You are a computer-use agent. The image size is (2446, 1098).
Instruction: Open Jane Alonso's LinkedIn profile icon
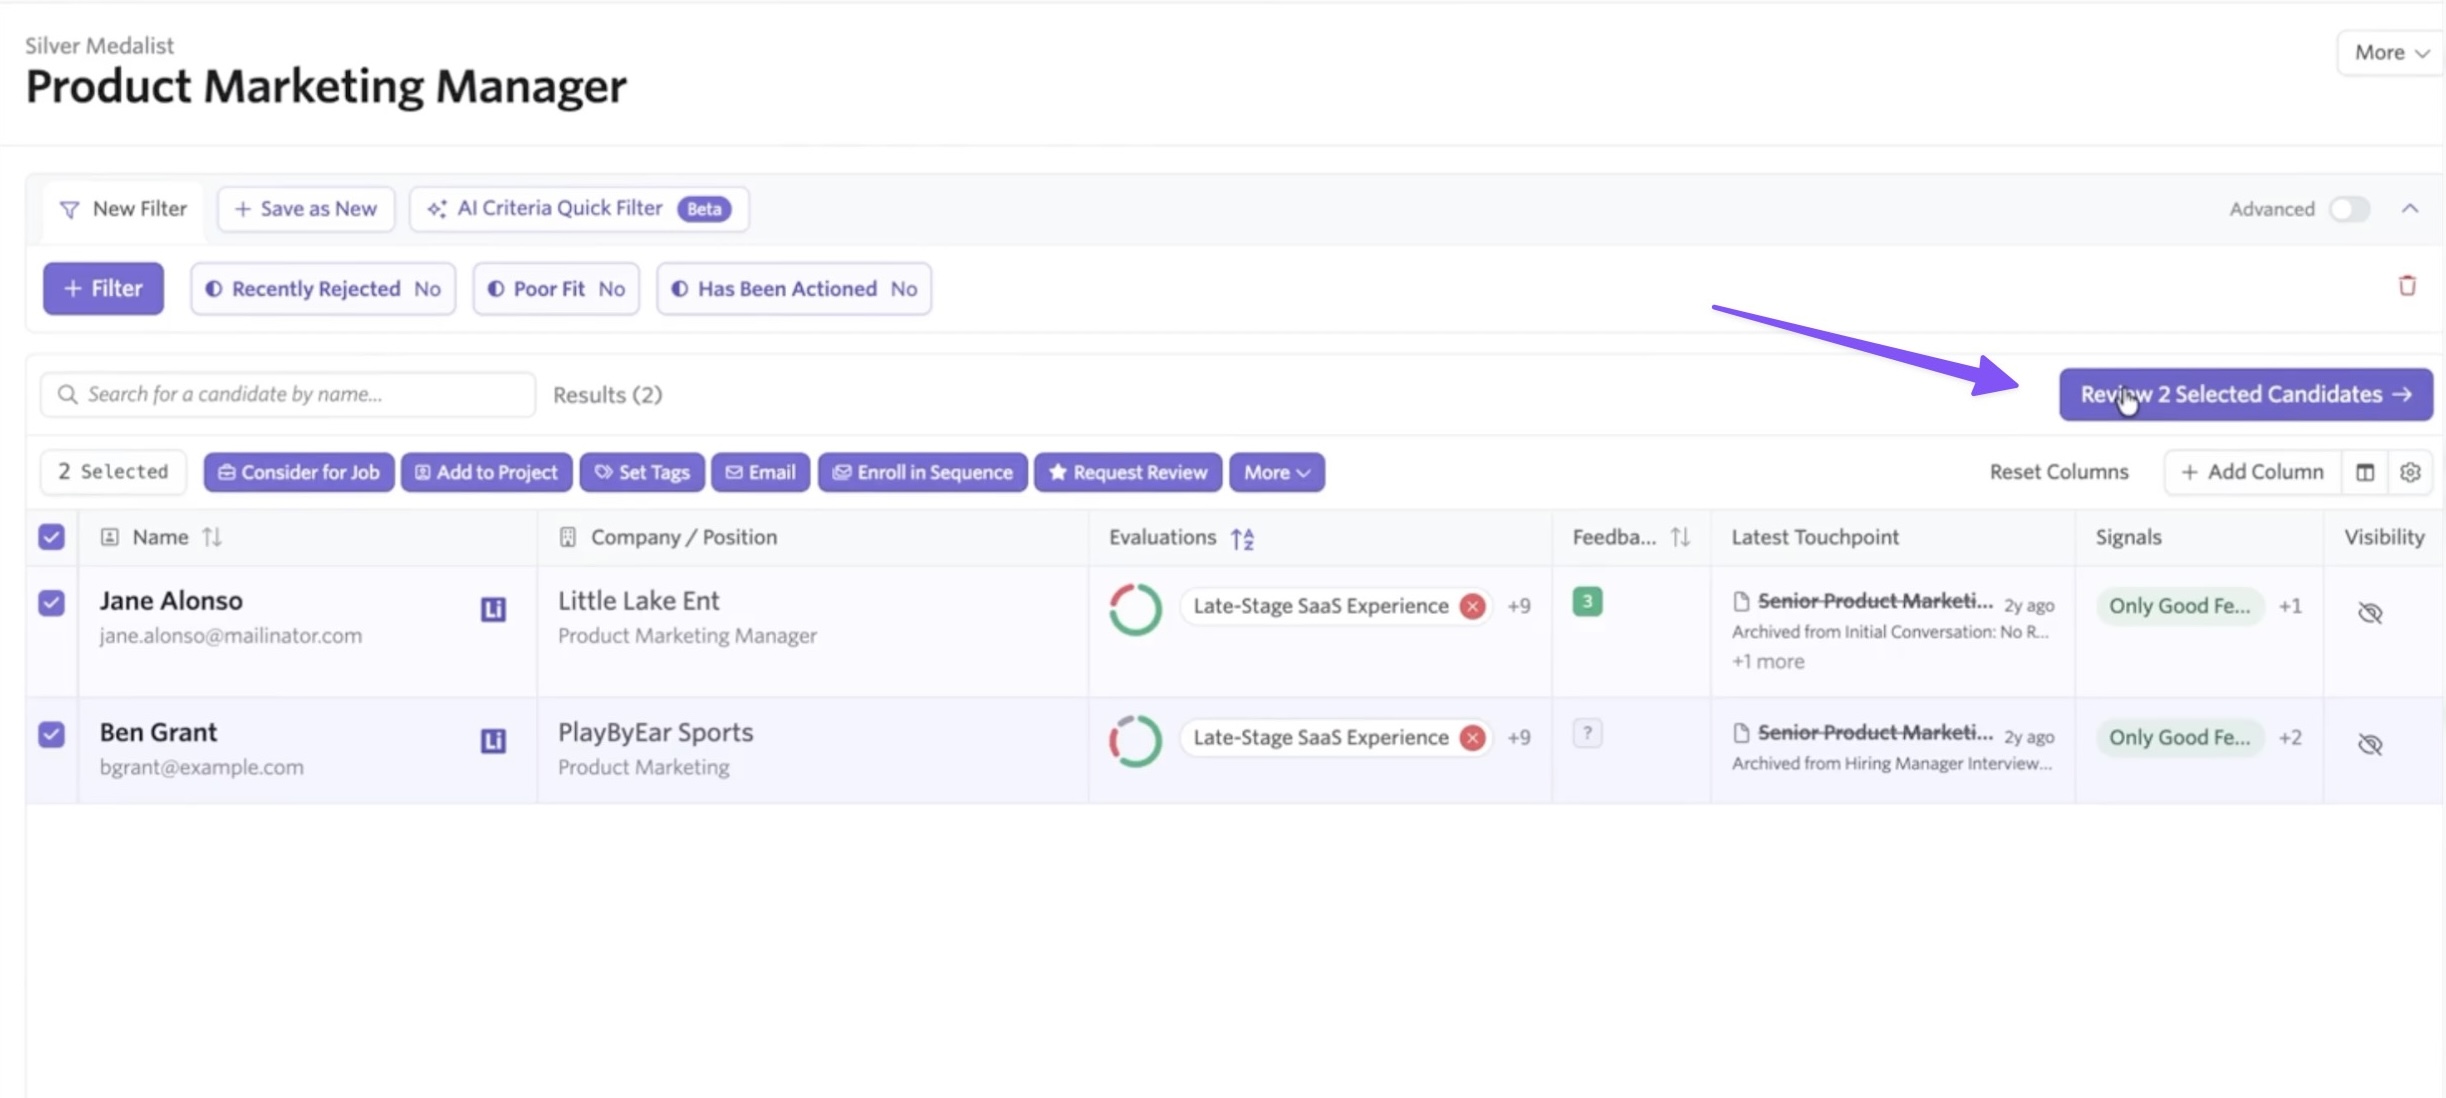coord(493,609)
